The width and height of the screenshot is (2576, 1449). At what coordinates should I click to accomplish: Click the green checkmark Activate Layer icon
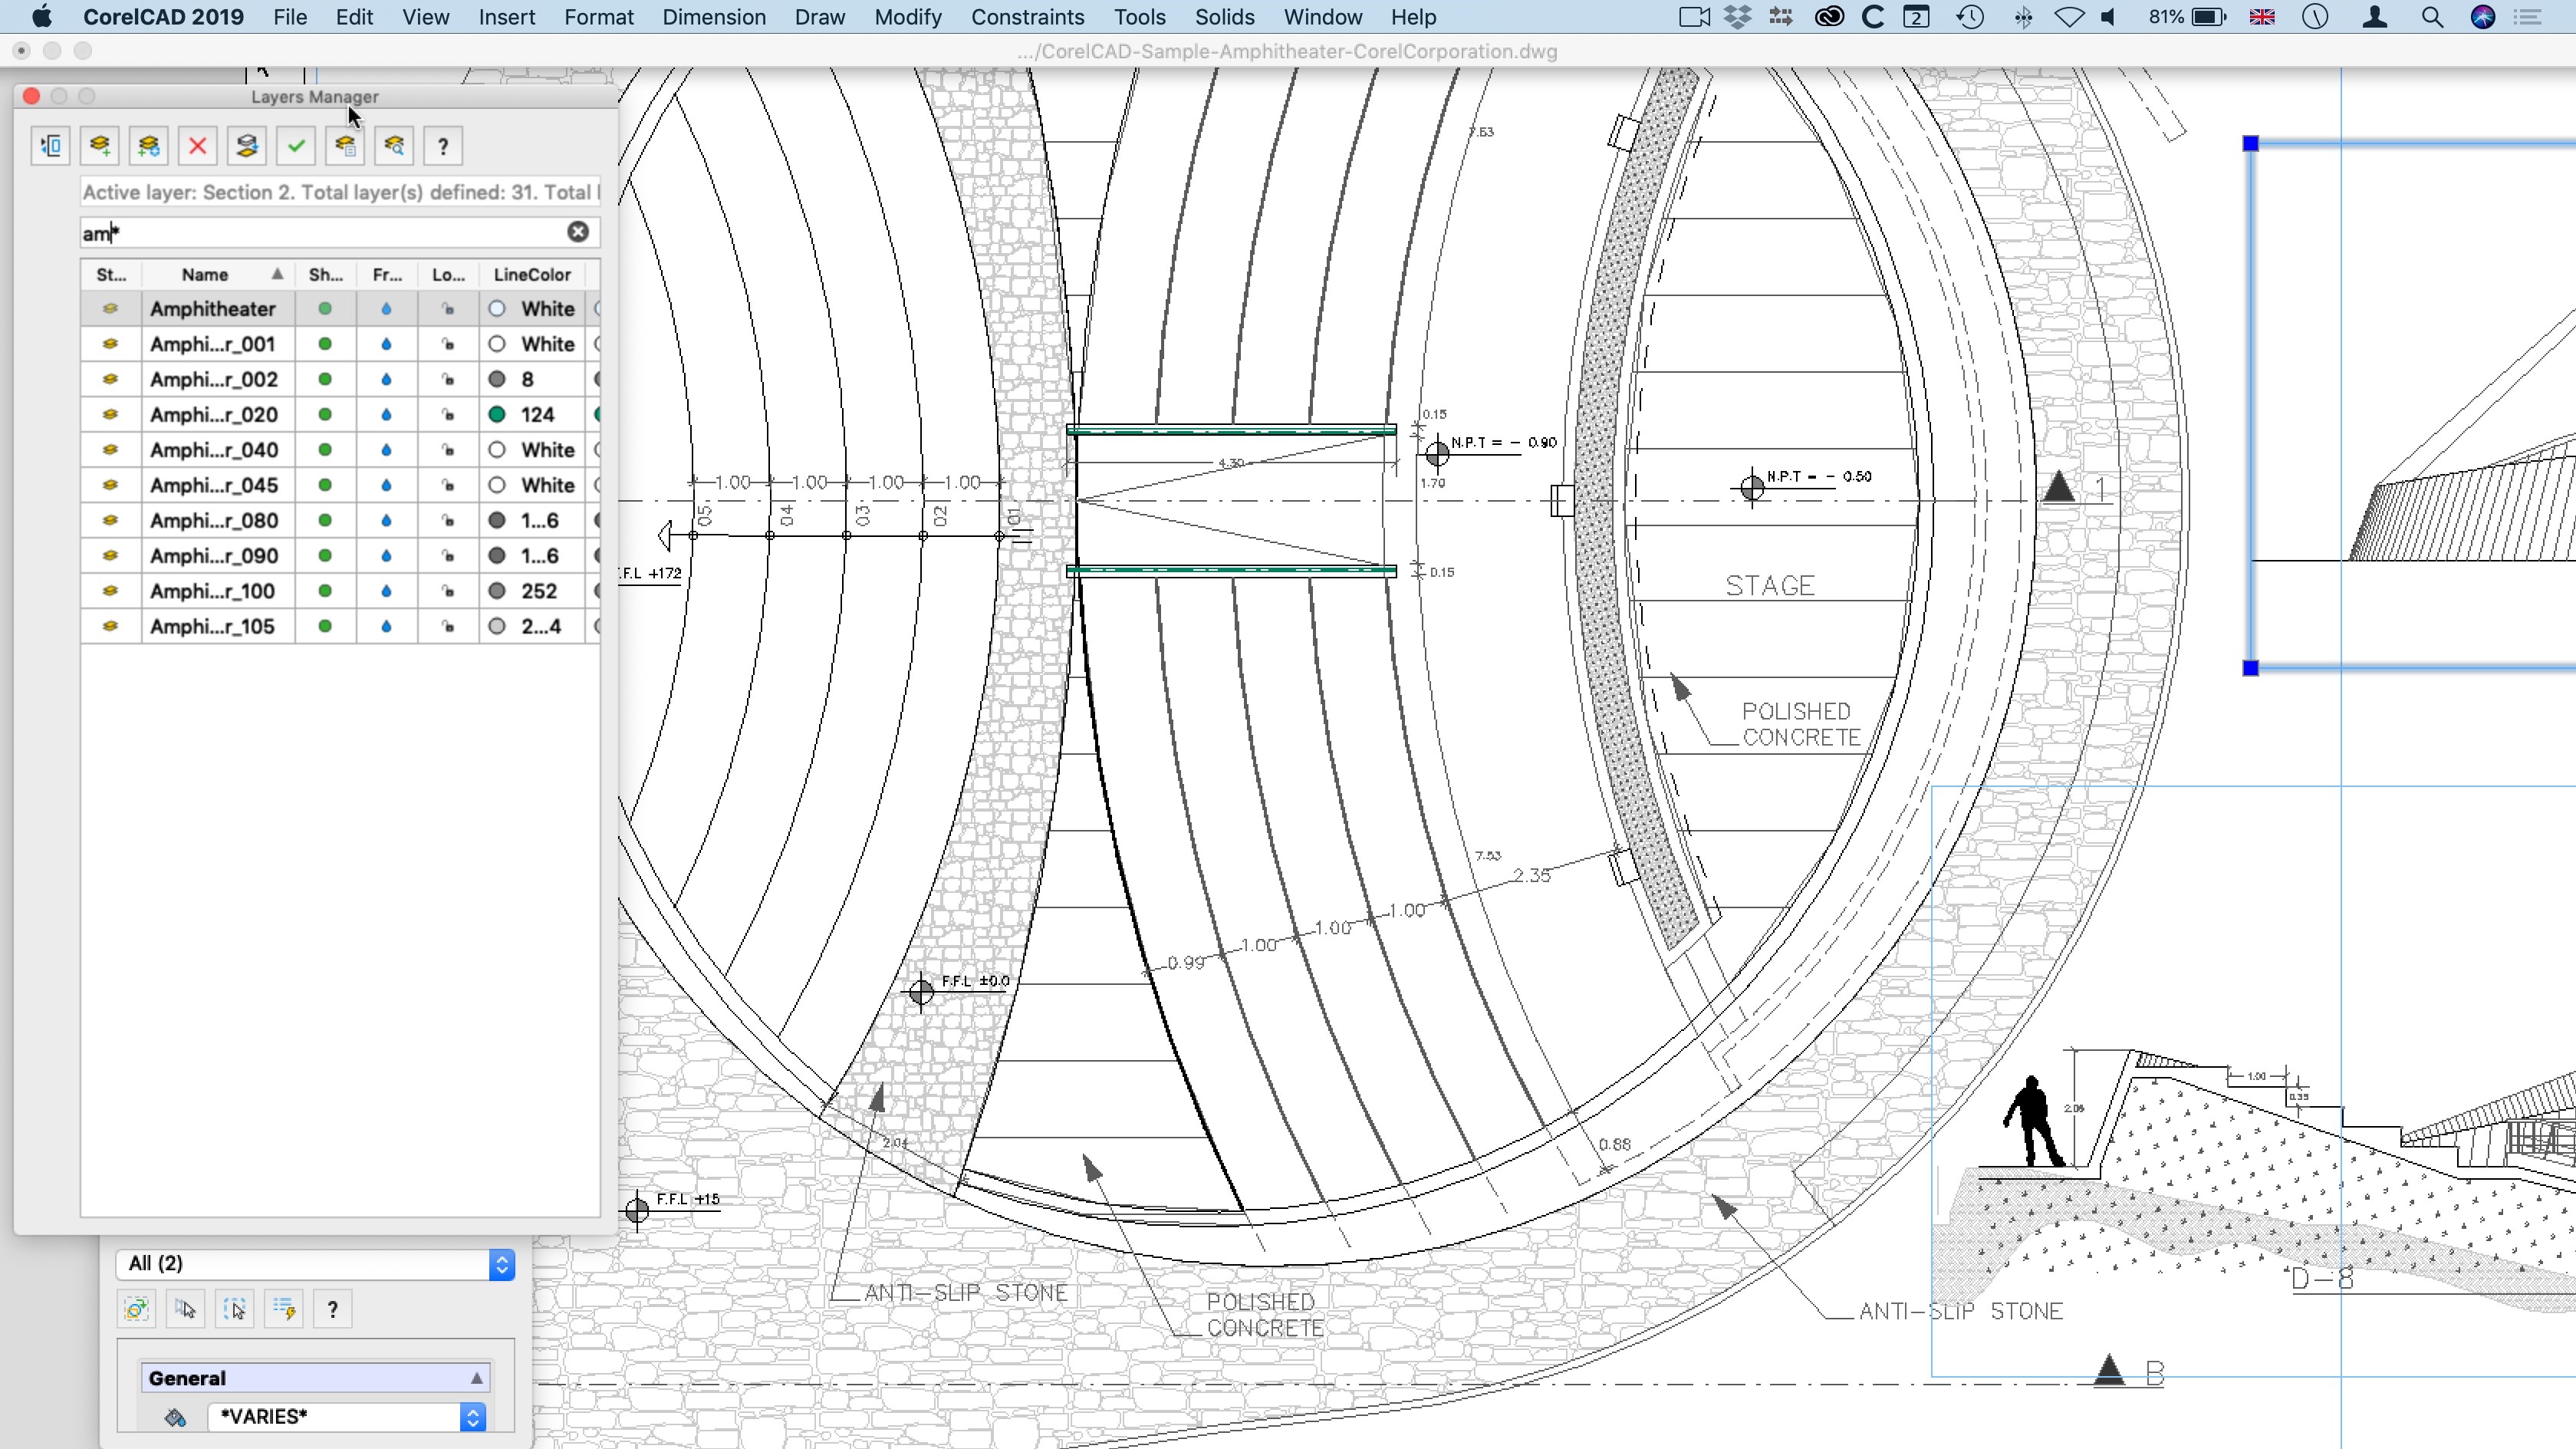(x=296, y=147)
